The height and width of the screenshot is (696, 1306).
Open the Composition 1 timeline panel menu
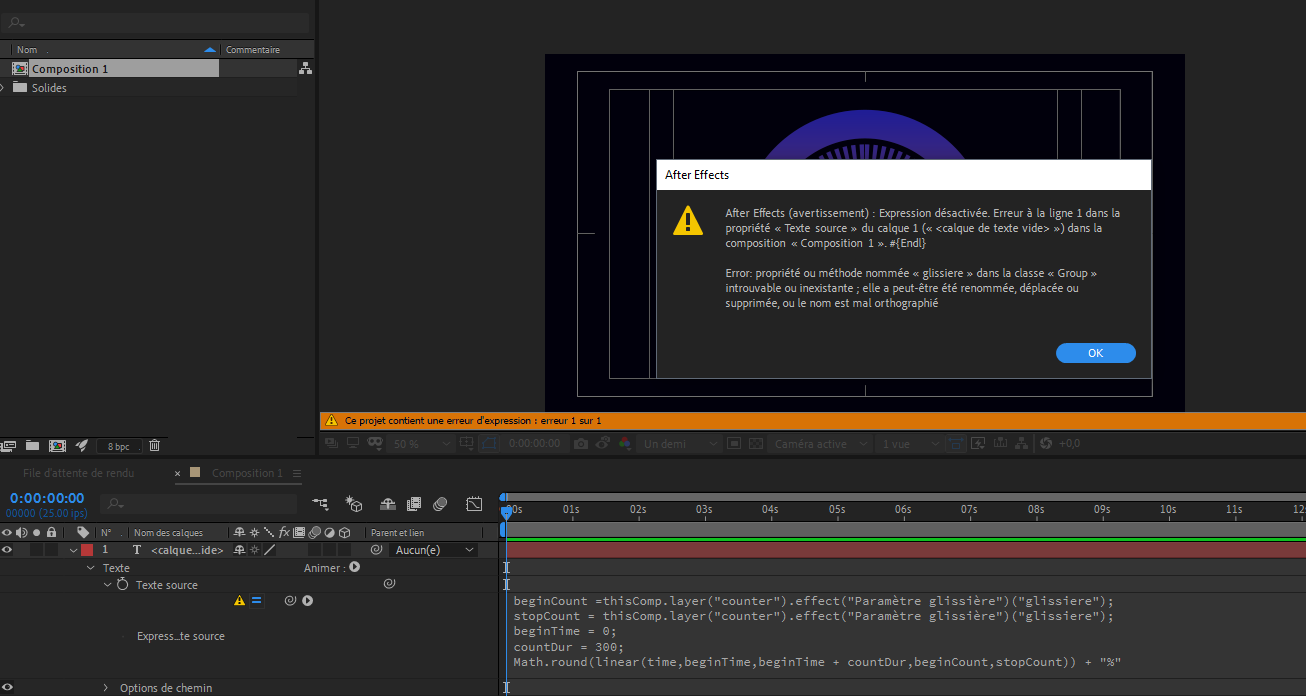297,473
